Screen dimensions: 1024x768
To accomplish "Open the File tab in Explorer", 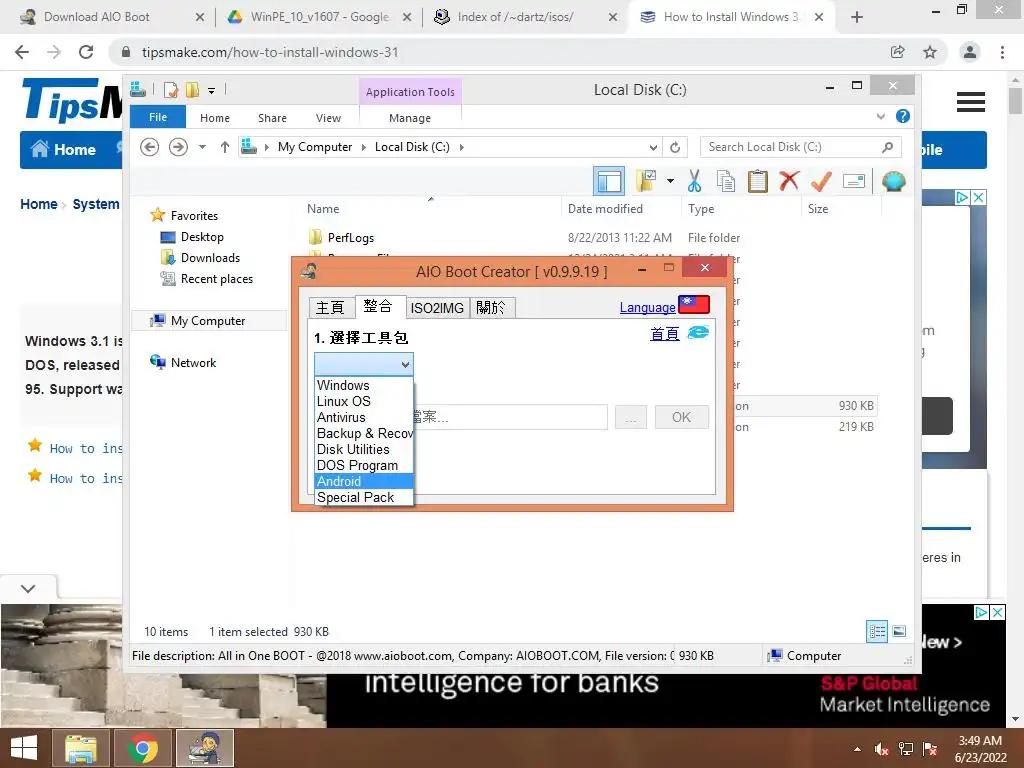I will tap(158, 117).
